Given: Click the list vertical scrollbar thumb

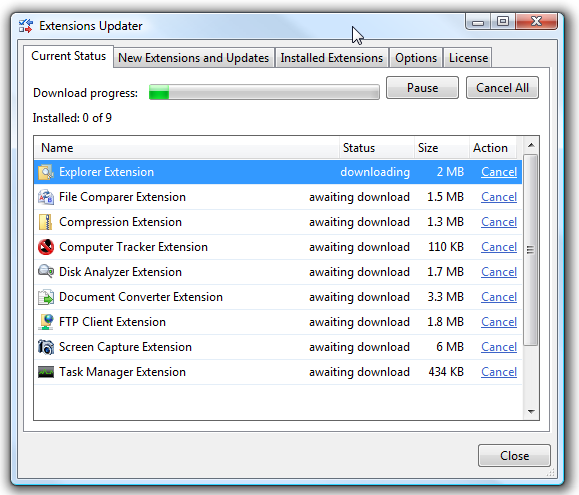Looking at the screenshot, I should click(x=531, y=250).
